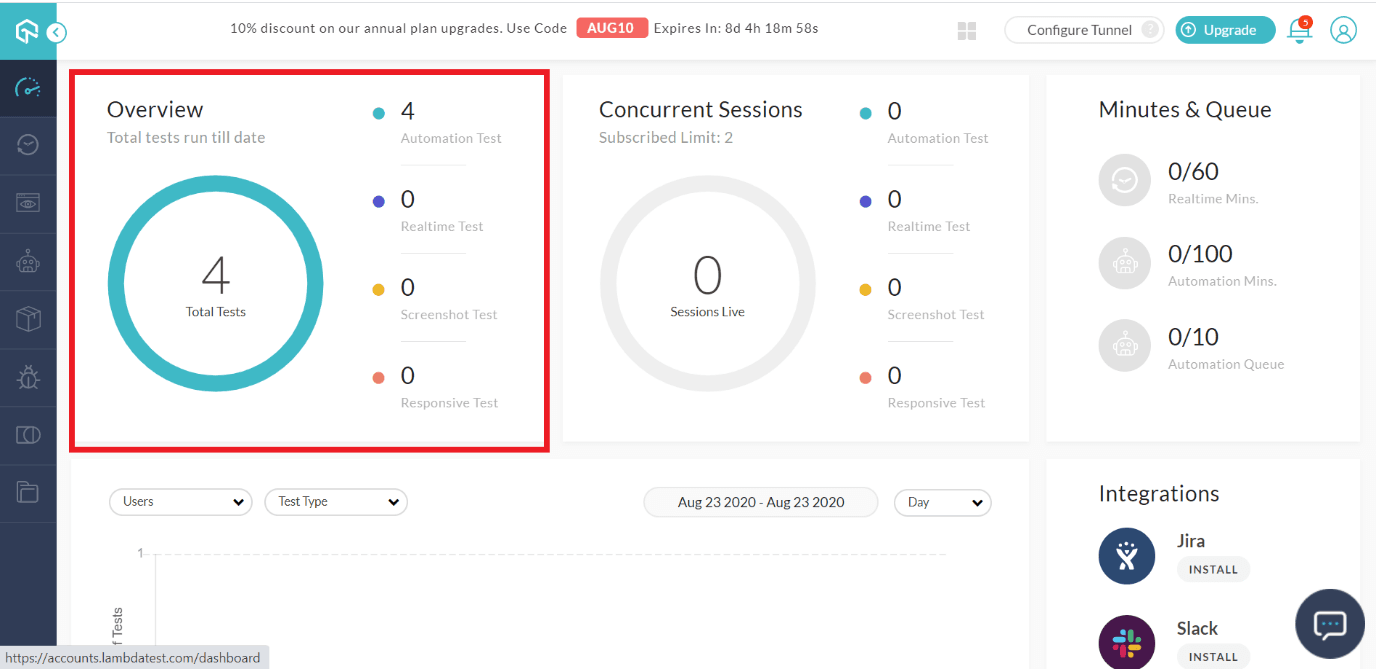Open the Users filter dropdown
The image size is (1376, 669).
pyautogui.click(x=180, y=502)
